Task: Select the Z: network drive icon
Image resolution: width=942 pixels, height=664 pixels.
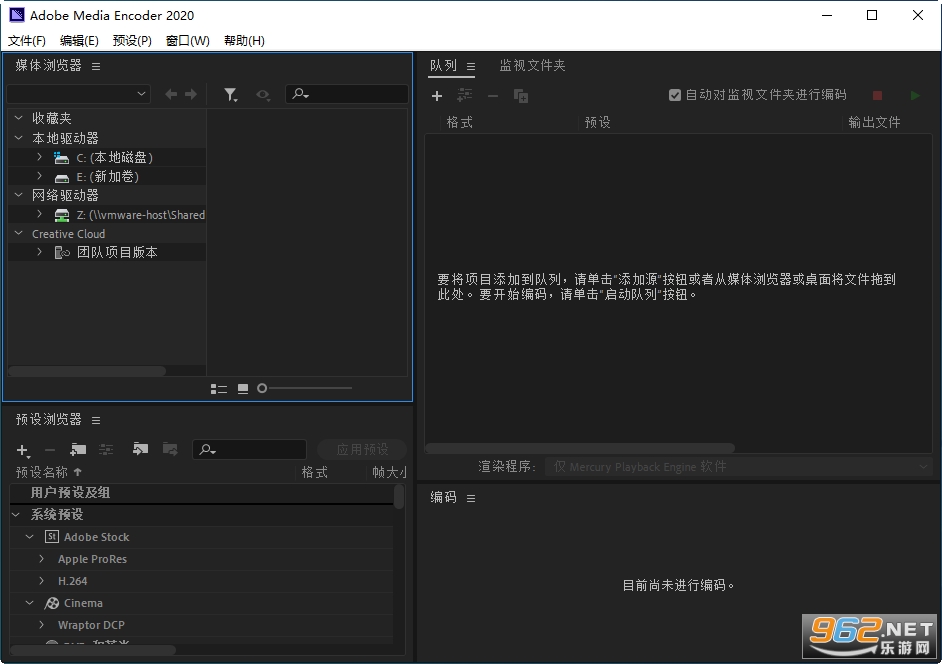Action: point(61,215)
